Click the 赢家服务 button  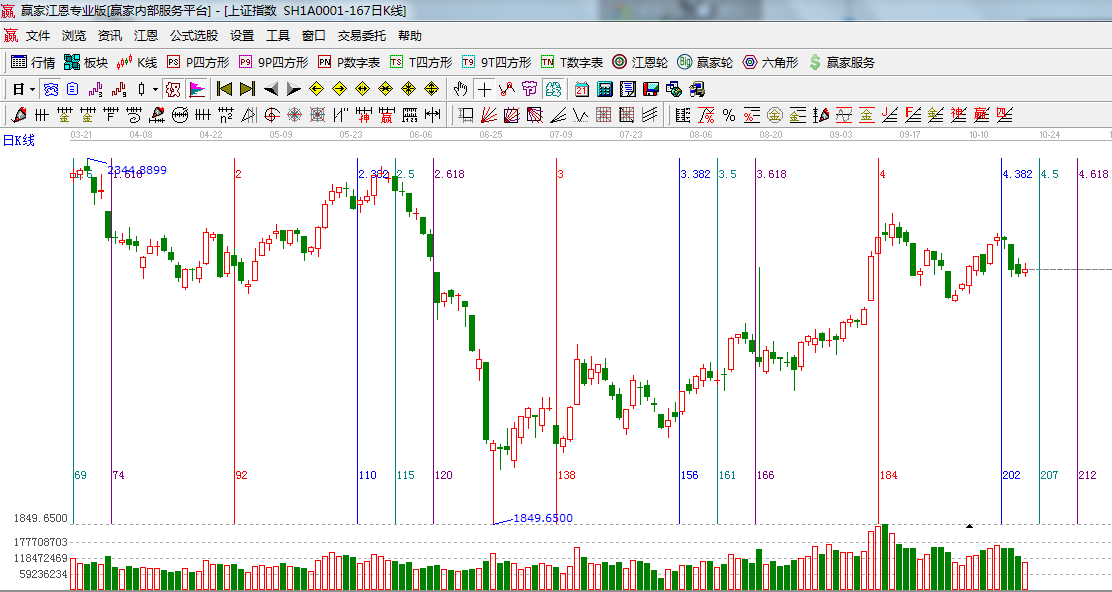point(841,62)
